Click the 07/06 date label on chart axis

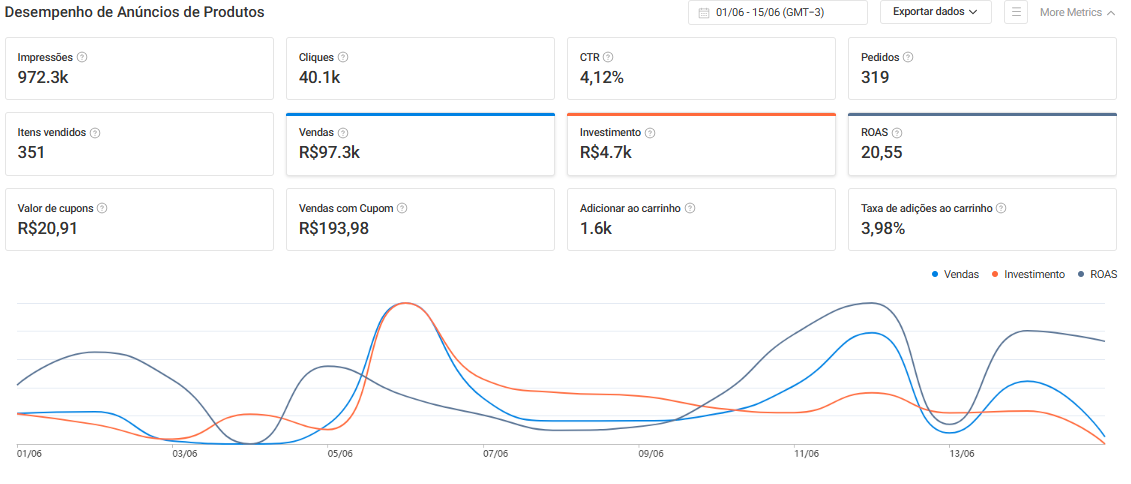pos(495,454)
